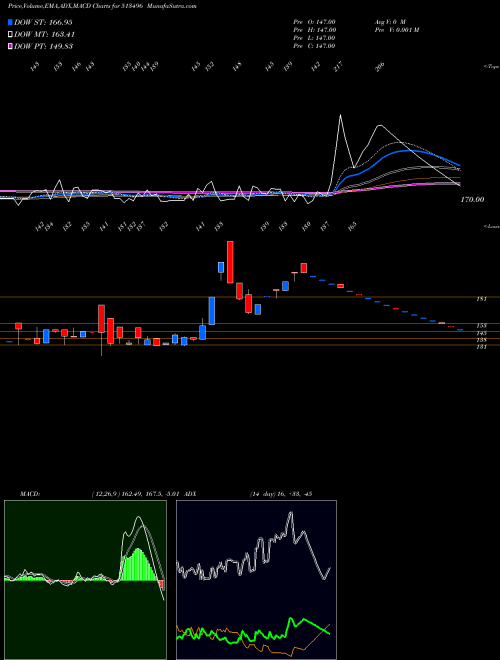Select the 'Pre O: 147.00' open value

pos(314,22)
